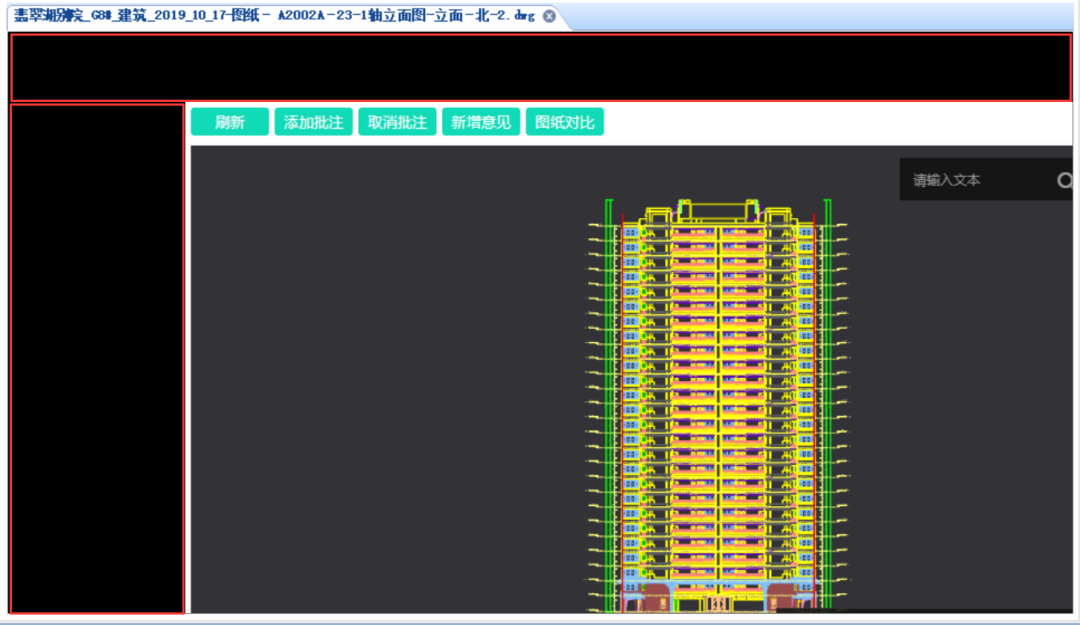Select the A2002A elevation drawing tab
The height and width of the screenshot is (625, 1080).
click(274, 16)
